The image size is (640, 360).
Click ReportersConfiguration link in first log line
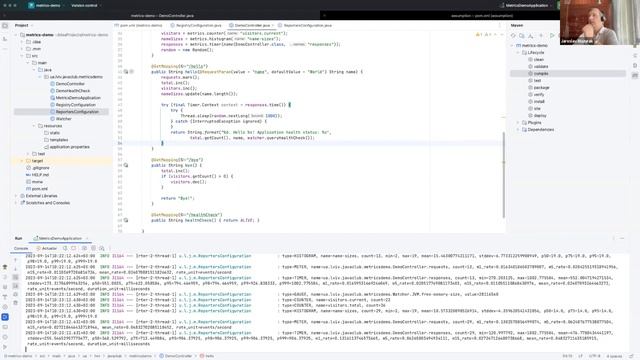click(215, 256)
